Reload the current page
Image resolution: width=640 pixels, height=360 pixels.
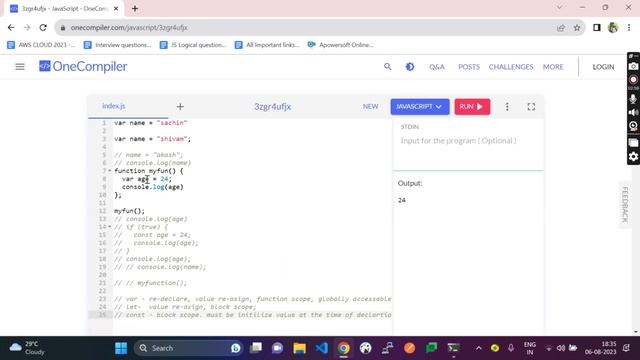[x=43, y=28]
